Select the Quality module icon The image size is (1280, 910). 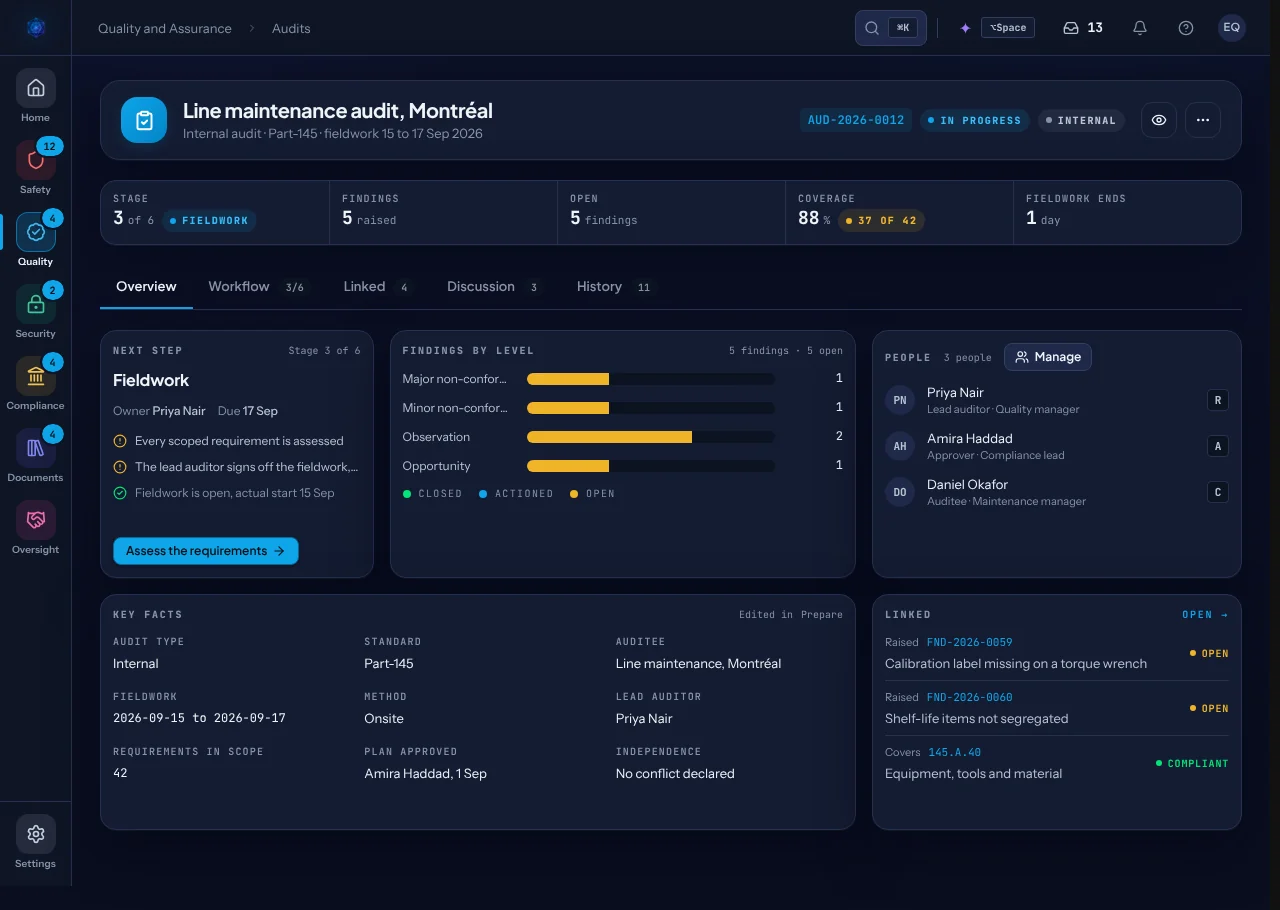click(35, 232)
